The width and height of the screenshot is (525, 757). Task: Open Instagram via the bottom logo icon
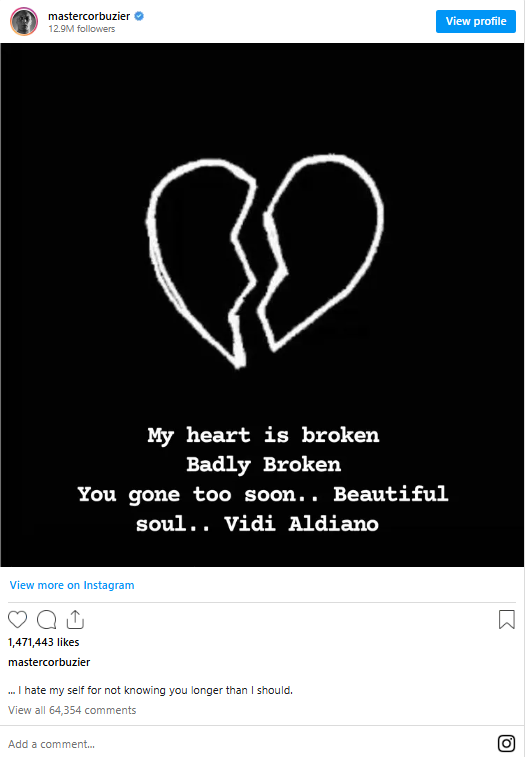pos(506,743)
